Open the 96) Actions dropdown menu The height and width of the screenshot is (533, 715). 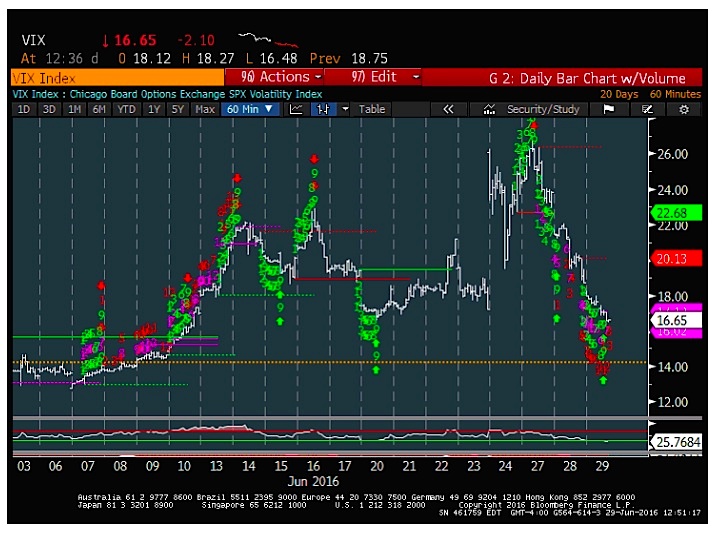[275, 77]
